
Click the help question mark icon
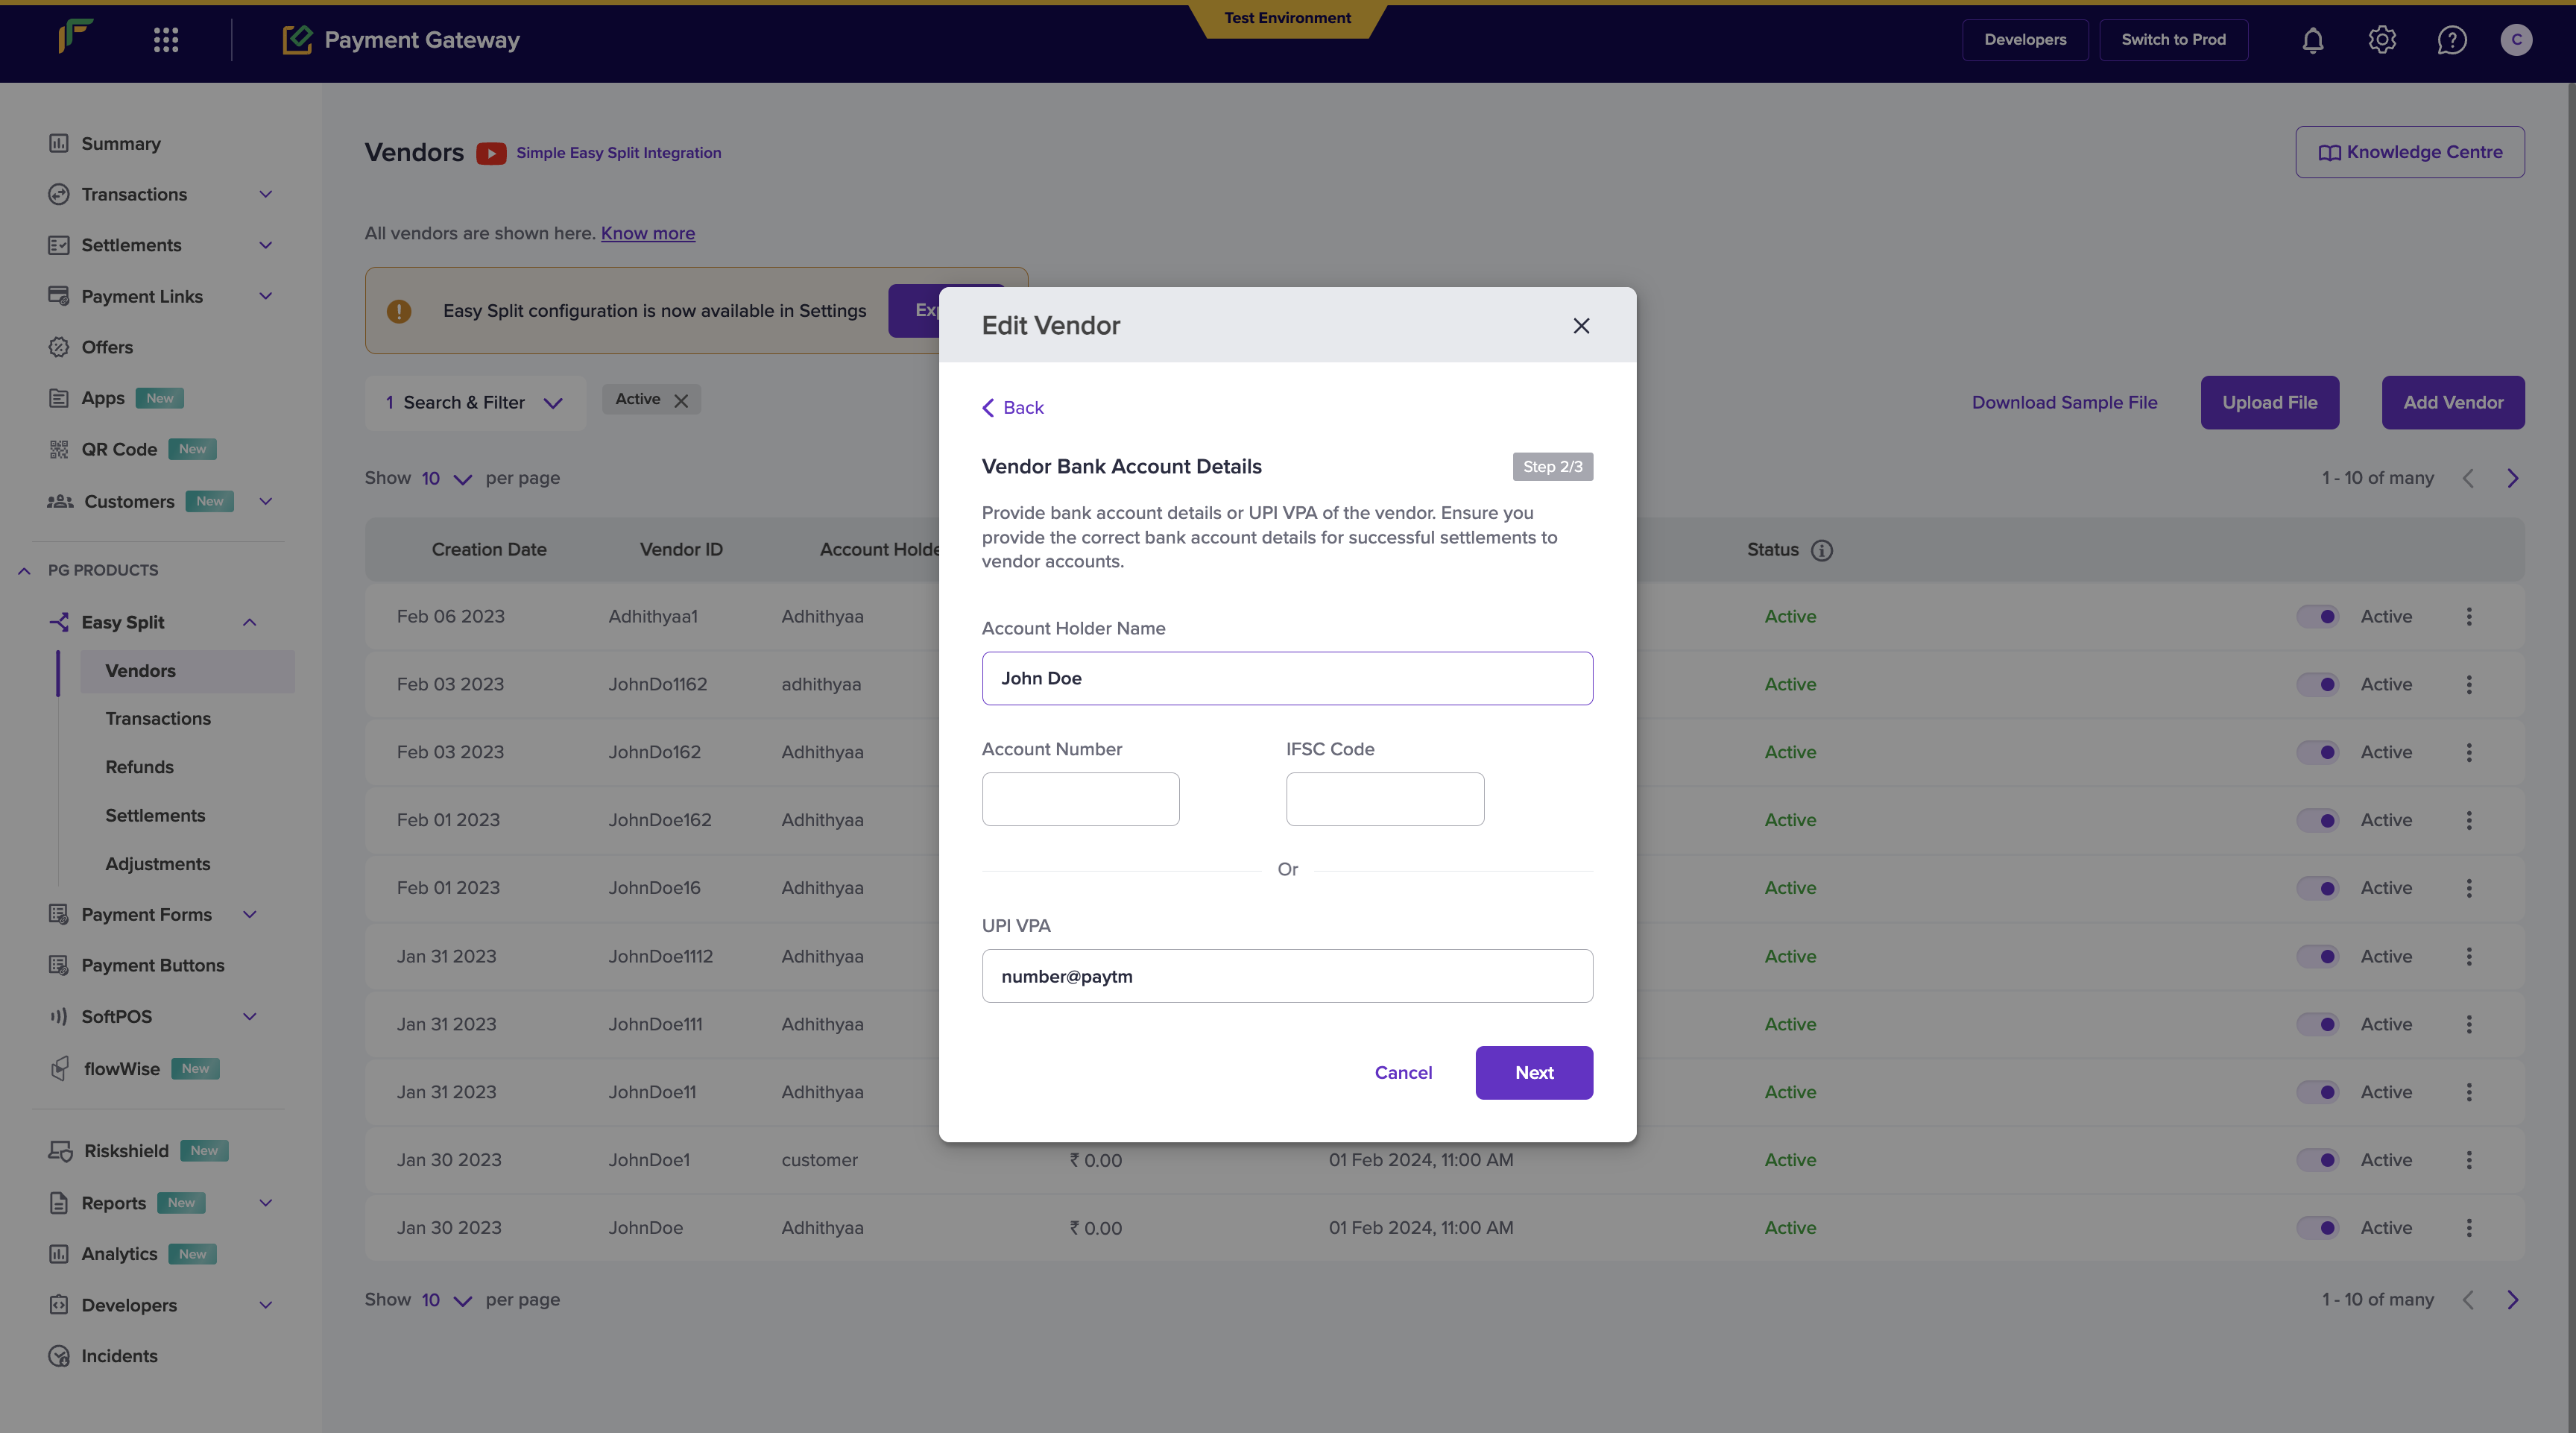pyautogui.click(x=2451, y=40)
